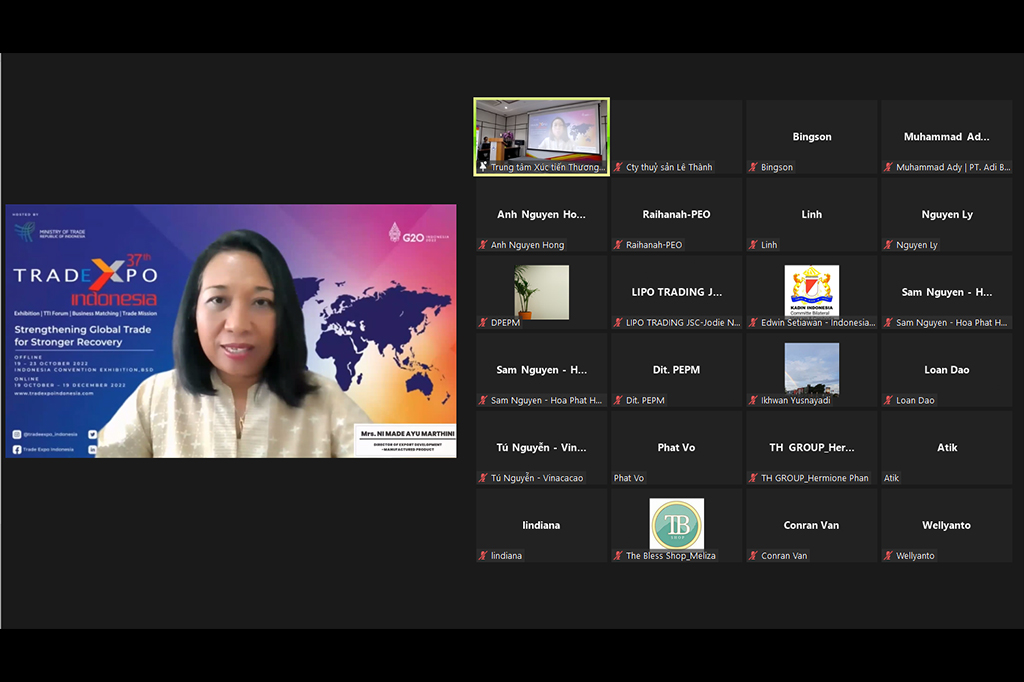
Task: Click the Instagram icon on the Trade Expo slide
Action: (x=17, y=434)
